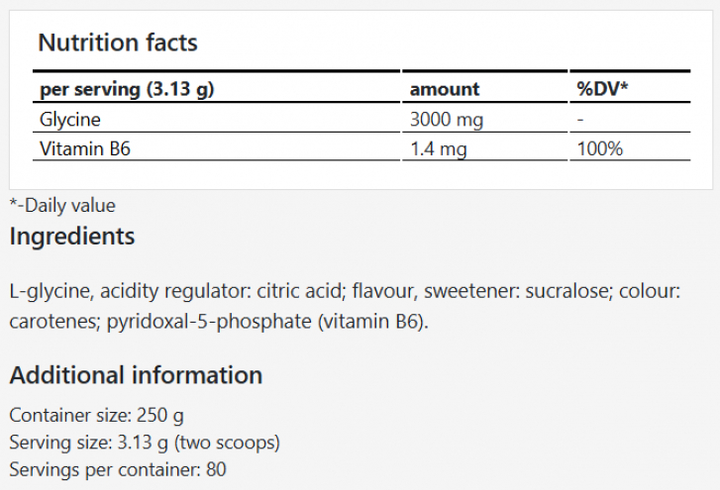Select the Glycine row label
Image resolution: width=720 pixels, height=490 pixels.
pos(69,119)
